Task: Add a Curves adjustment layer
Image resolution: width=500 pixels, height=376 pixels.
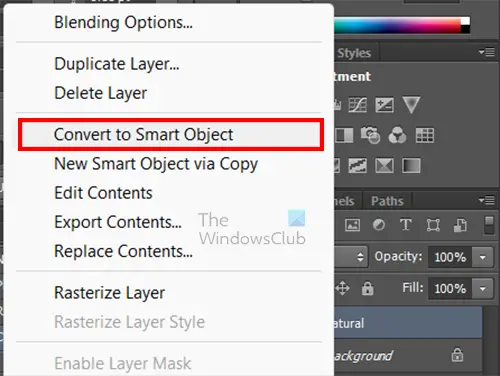Action: pos(358,105)
